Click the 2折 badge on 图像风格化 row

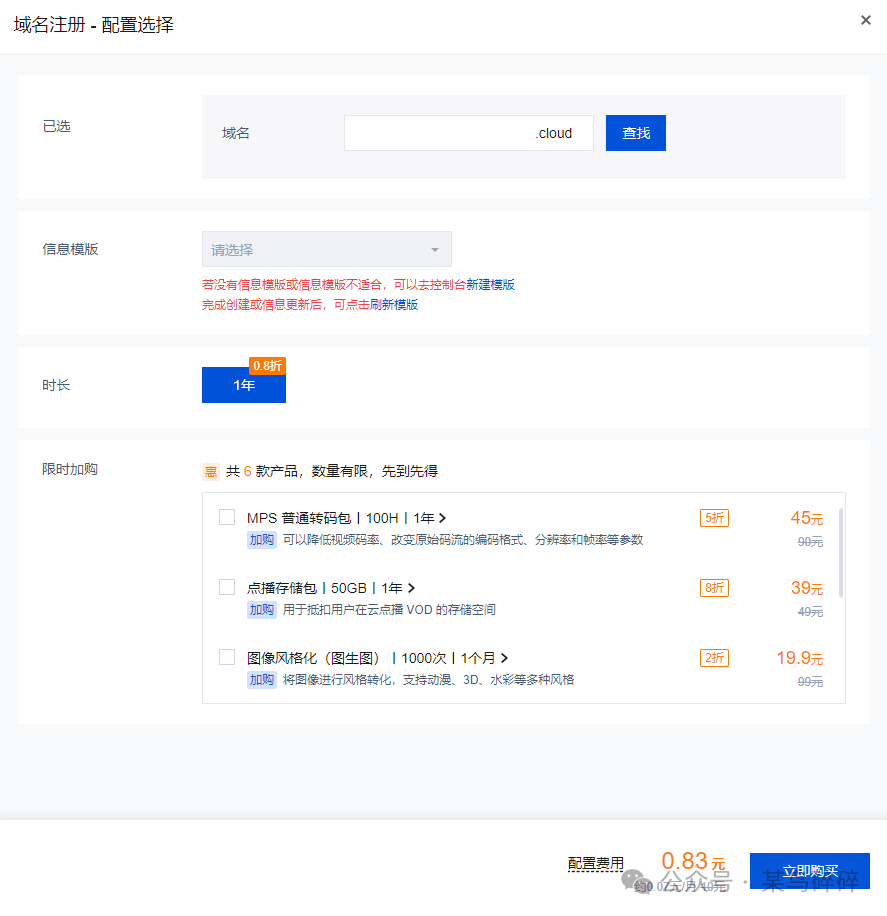pyautogui.click(x=716, y=658)
